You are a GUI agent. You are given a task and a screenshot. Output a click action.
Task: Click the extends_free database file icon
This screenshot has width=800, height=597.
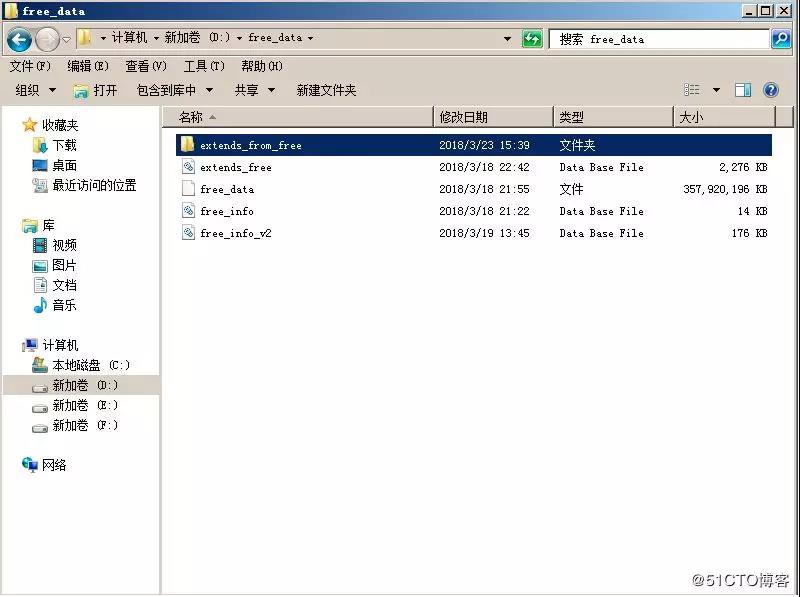(x=188, y=166)
